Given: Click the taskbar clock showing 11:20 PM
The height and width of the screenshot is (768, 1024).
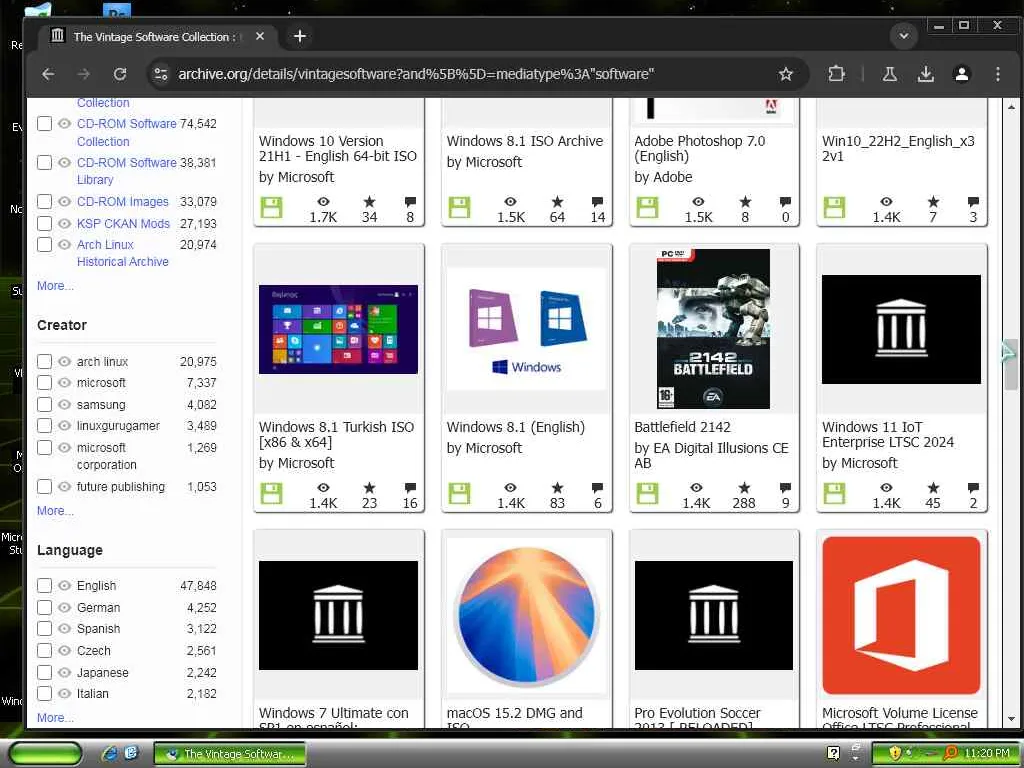Looking at the screenshot, I should click(x=987, y=754).
